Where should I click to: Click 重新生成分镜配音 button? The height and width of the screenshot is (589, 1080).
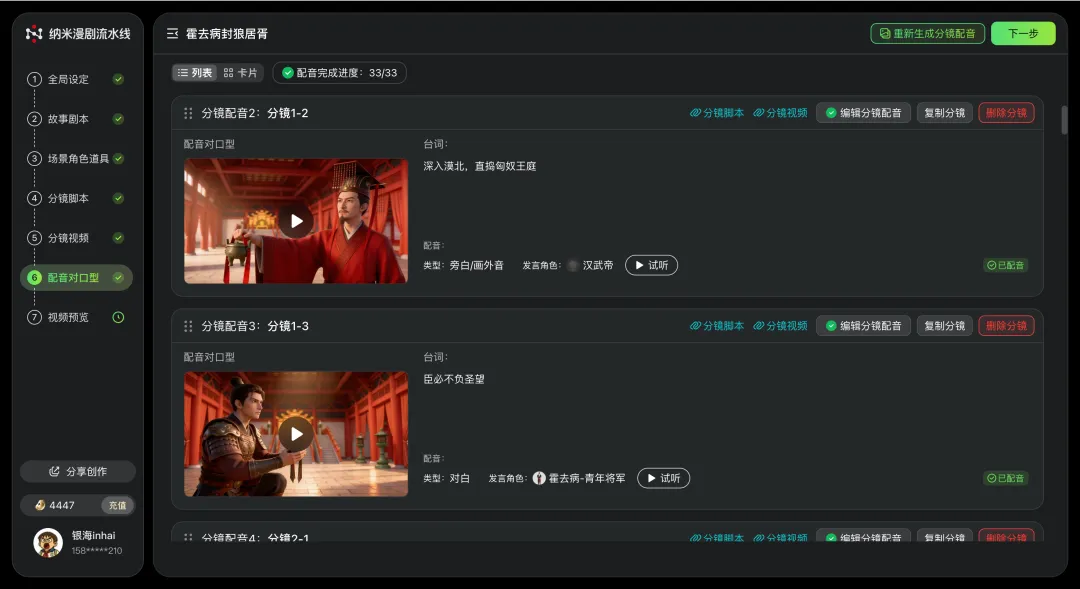click(927, 34)
